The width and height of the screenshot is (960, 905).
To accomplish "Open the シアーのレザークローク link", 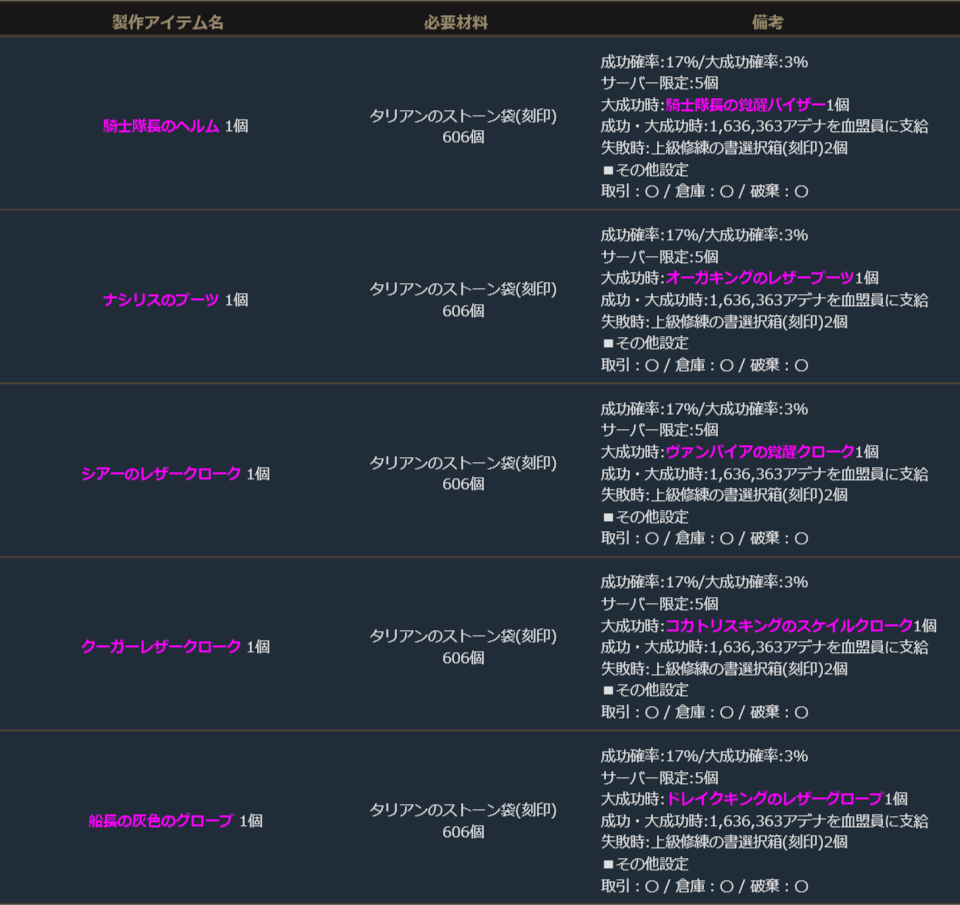I will 161,473.
